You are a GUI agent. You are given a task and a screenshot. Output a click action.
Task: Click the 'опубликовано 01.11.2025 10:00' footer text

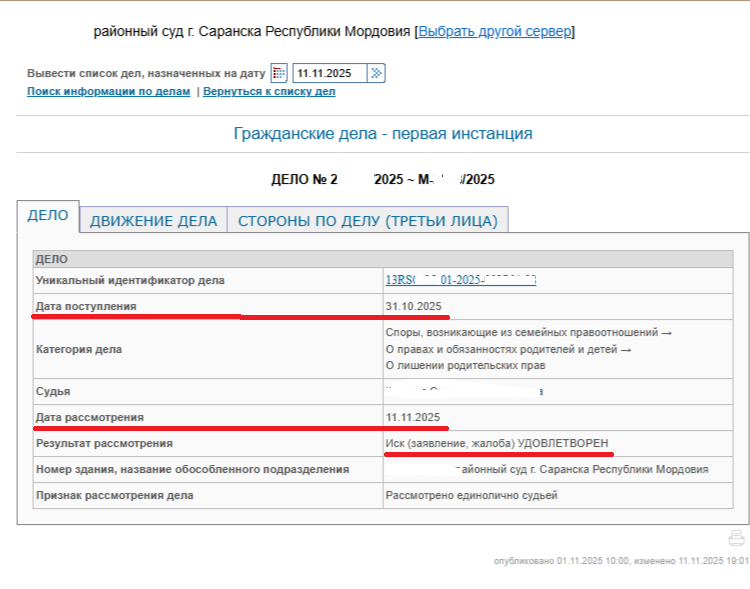coord(562,561)
